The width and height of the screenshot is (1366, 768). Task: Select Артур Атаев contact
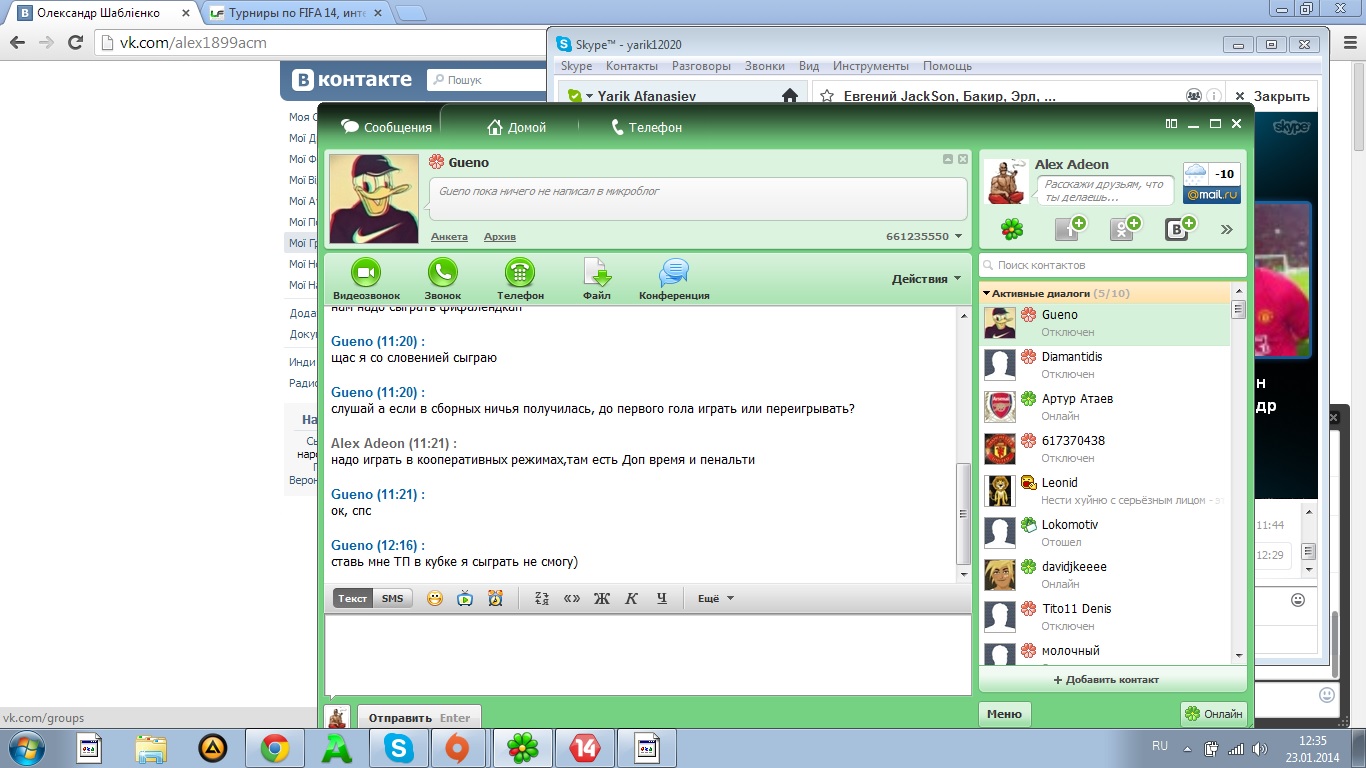[1105, 407]
